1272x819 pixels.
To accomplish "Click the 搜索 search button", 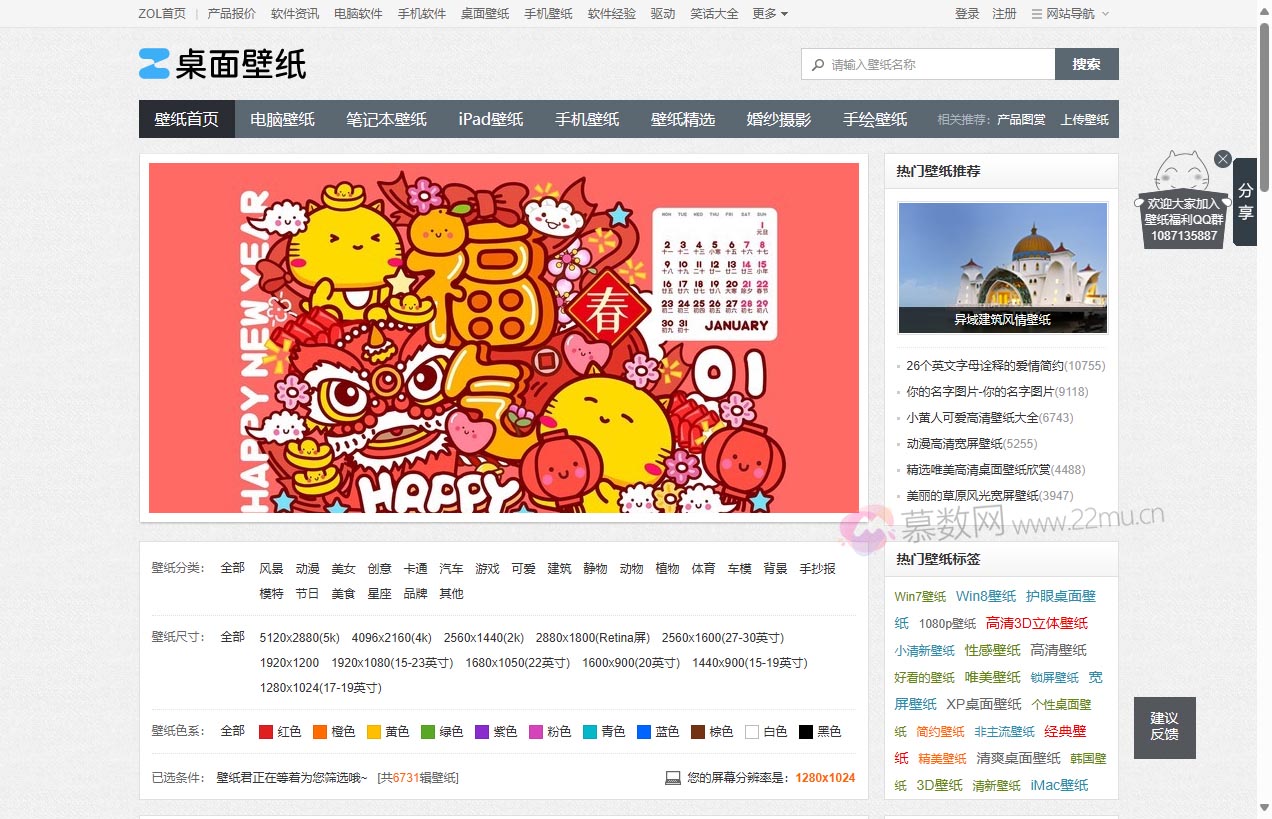I will (1086, 64).
